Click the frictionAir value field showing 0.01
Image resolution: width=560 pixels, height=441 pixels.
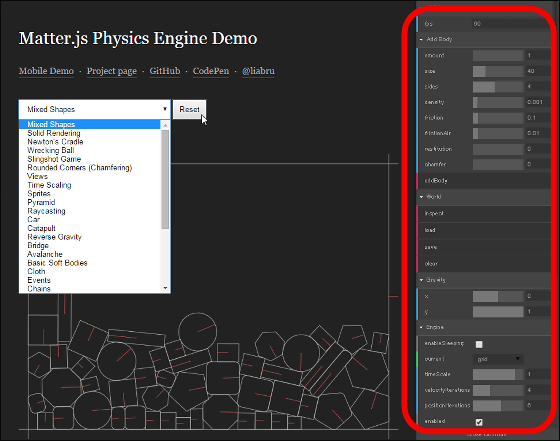[x=538, y=133]
